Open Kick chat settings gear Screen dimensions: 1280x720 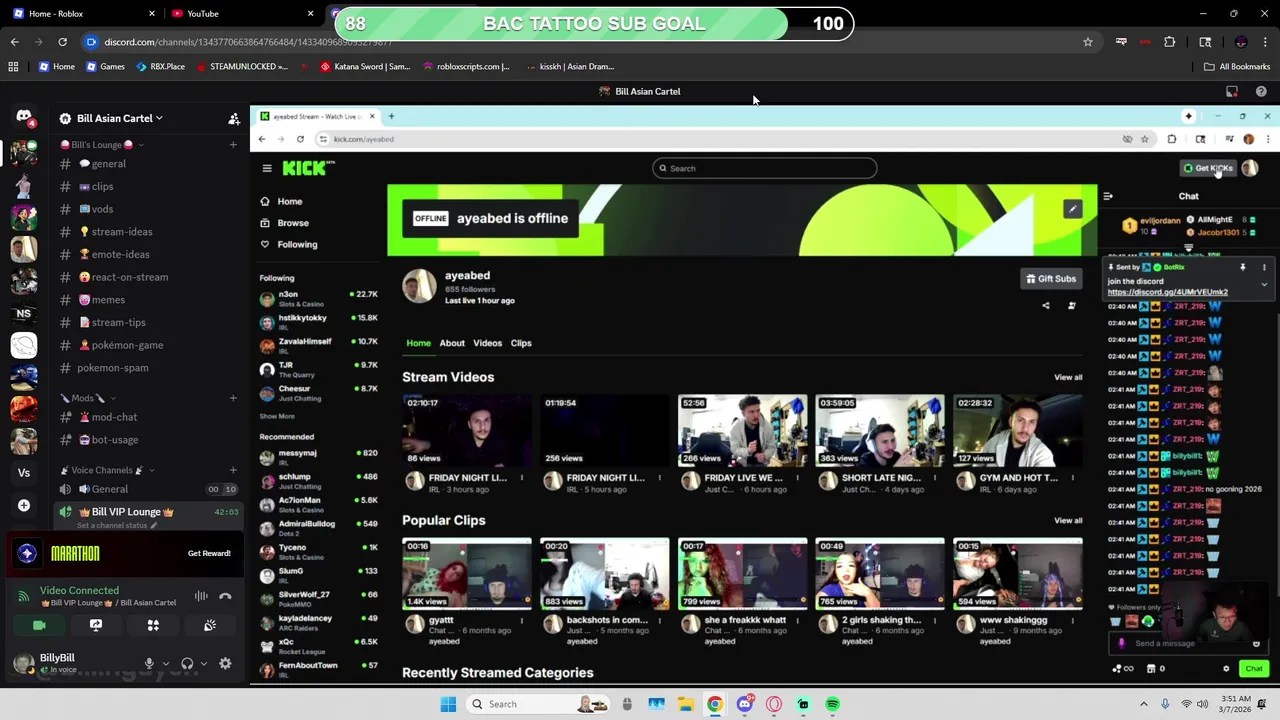click(1226, 669)
